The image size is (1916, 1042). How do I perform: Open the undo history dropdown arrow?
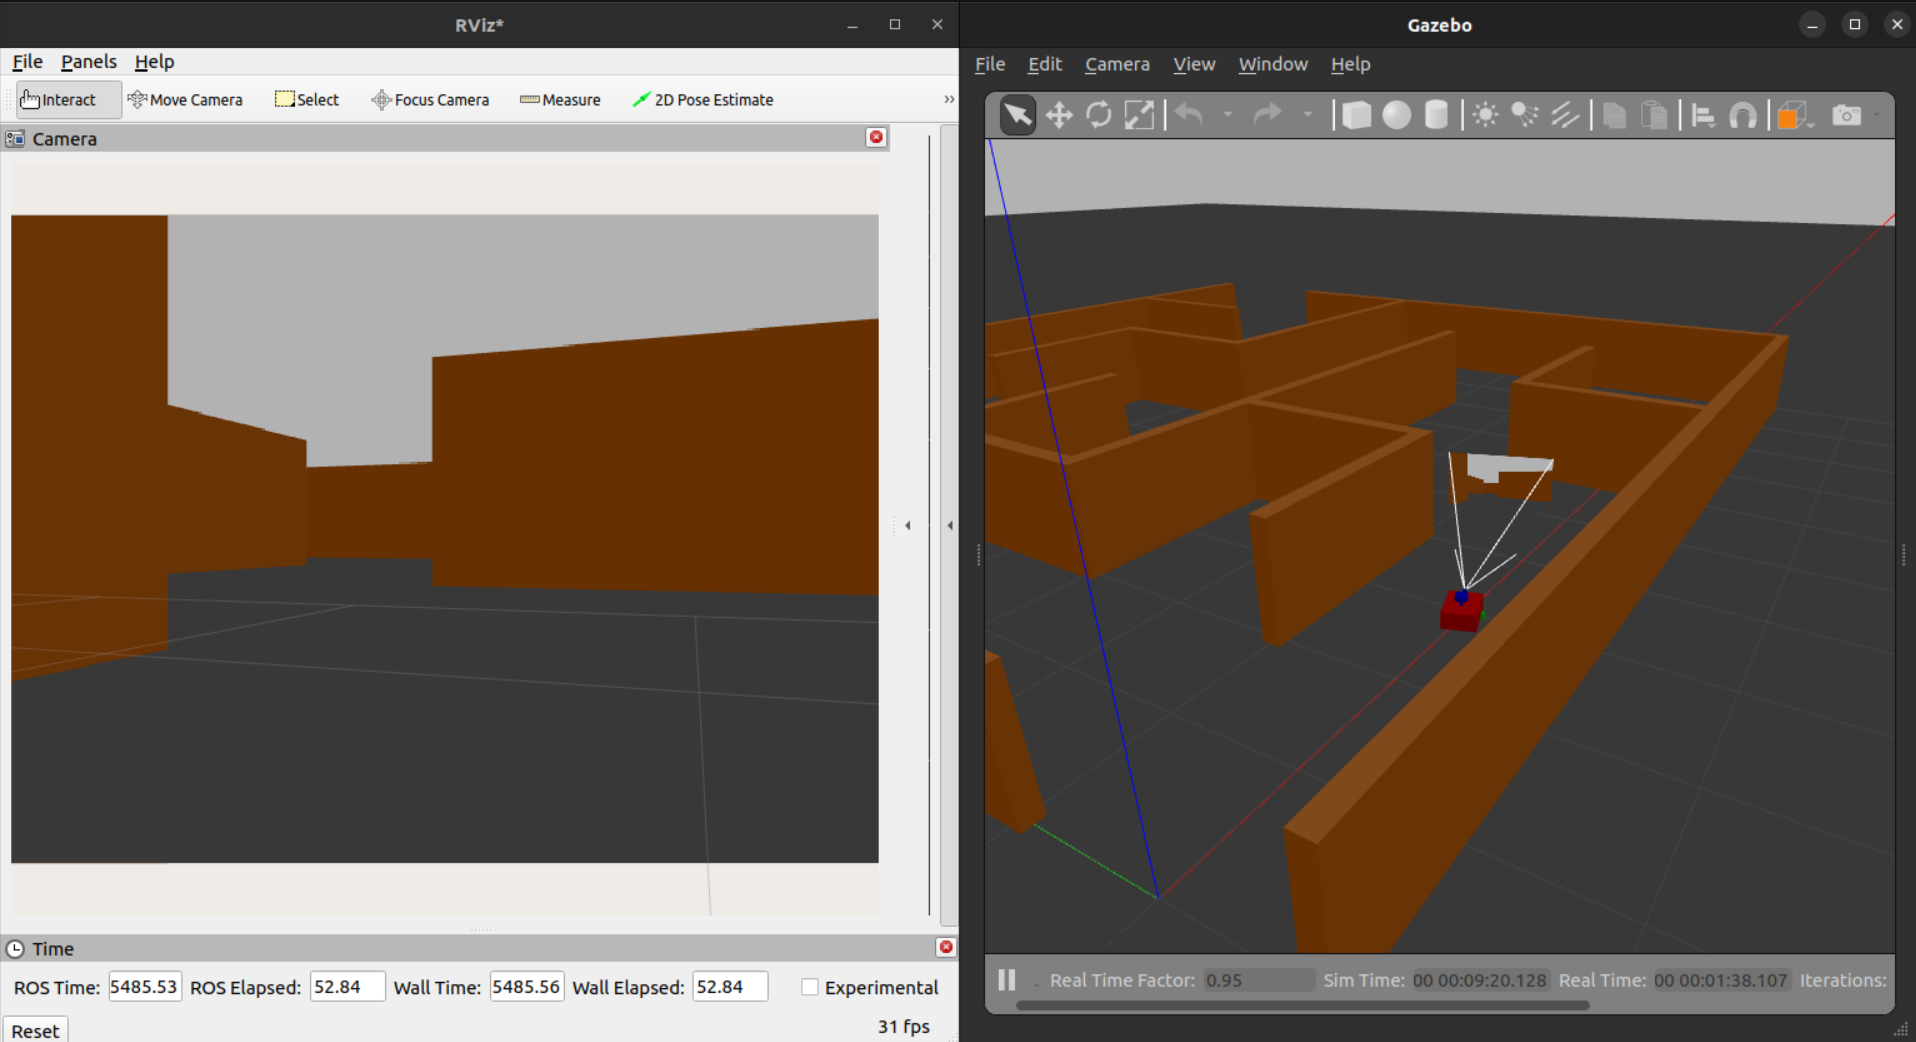pyautogui.click(x=1228, y=115)
